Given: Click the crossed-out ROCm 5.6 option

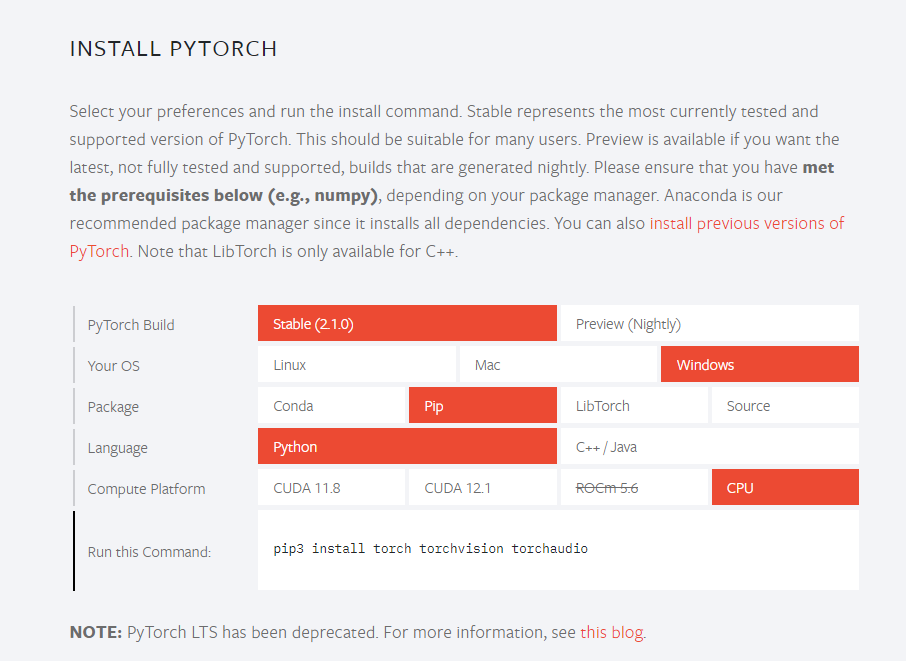Looking at the screenshot, I should 633,488.
